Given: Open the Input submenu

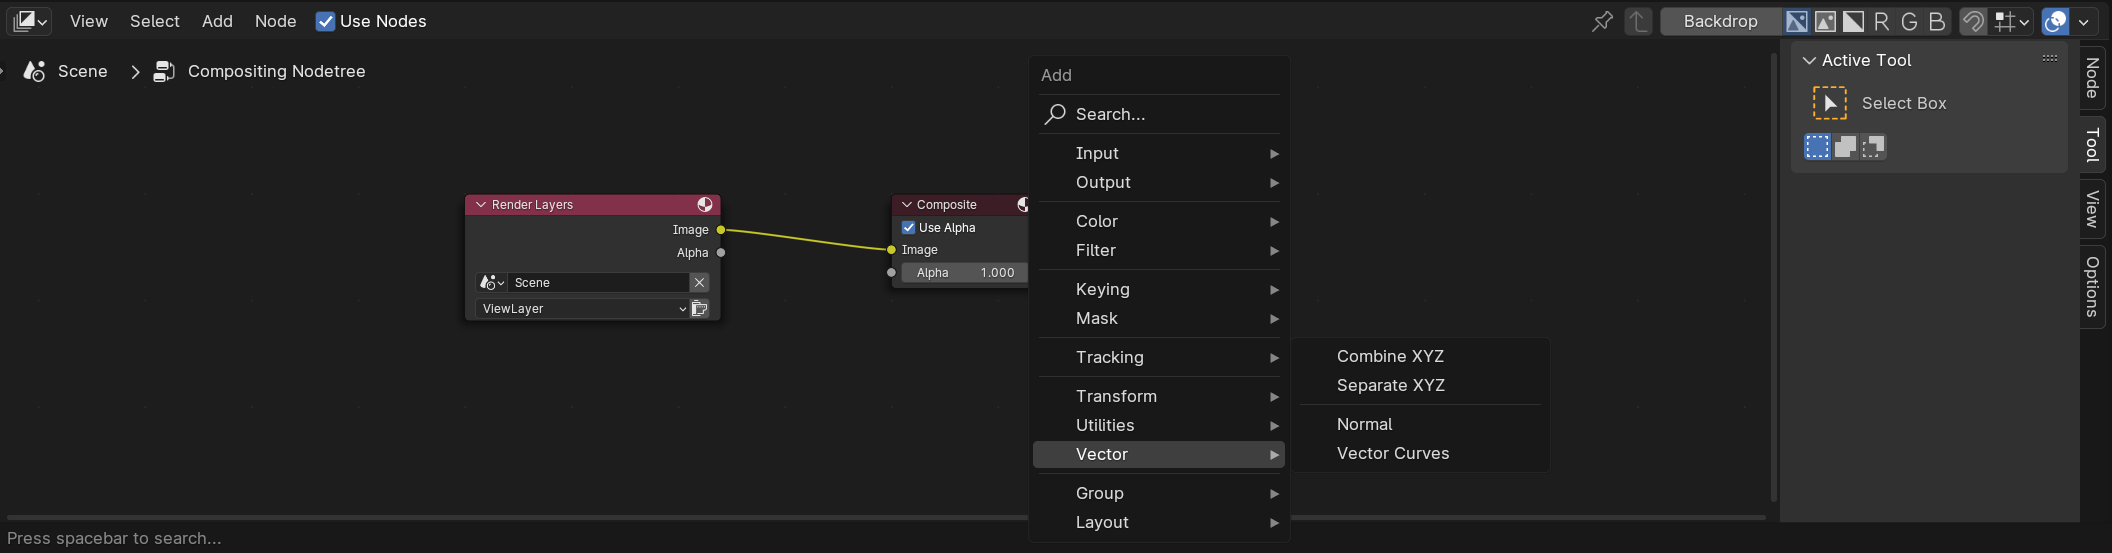Looking at the screenshot, I should point(1160,153).
